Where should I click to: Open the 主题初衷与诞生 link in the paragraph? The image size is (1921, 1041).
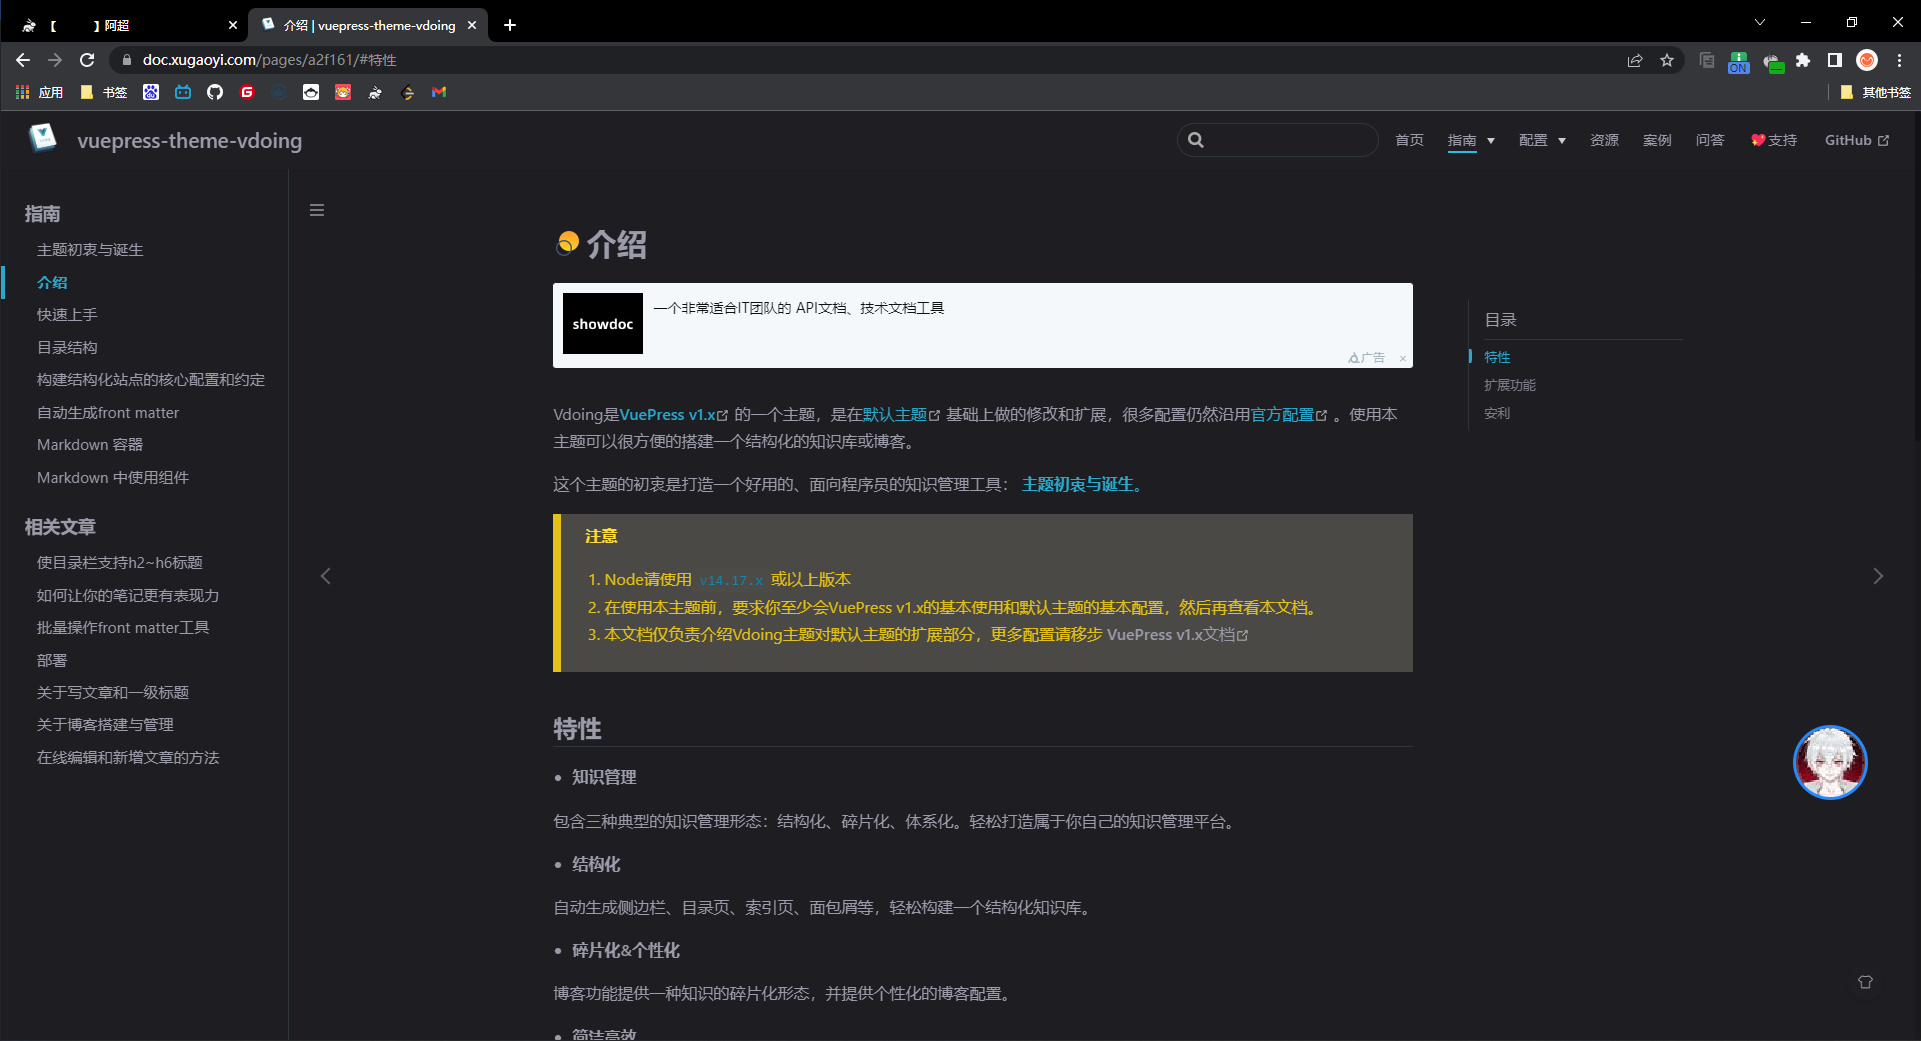pyautogui.click(x=1078, y=483)
